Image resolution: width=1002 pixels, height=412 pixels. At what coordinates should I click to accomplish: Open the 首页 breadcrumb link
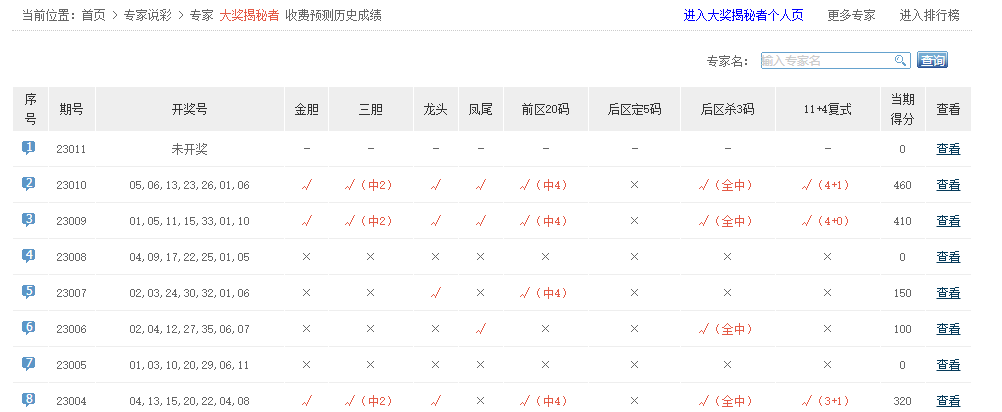tap(93, 16)
